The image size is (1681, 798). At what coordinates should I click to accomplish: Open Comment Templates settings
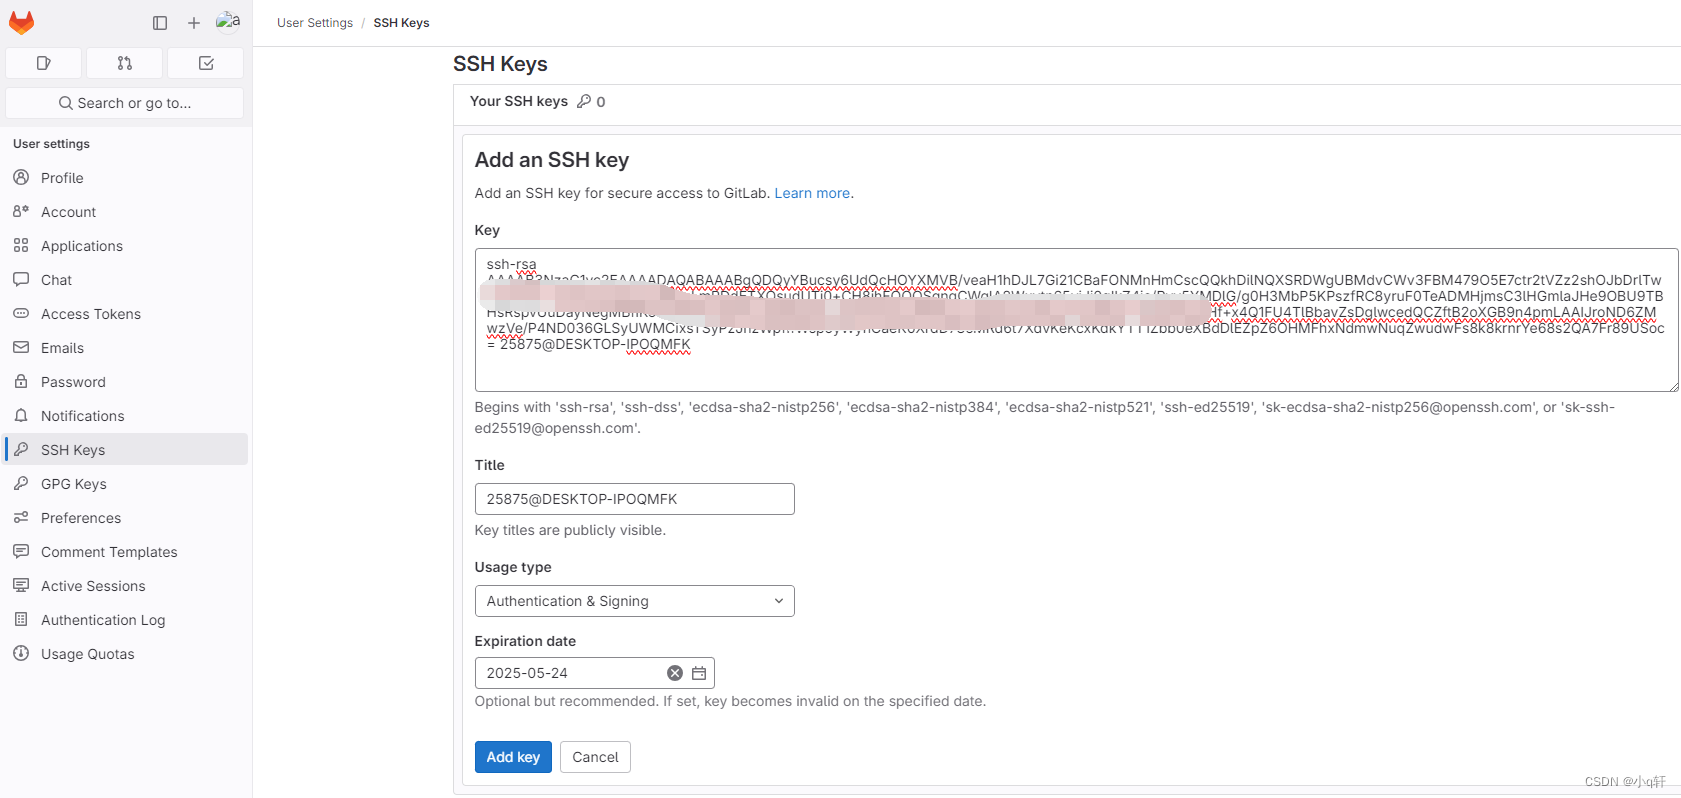coord(125,552)
